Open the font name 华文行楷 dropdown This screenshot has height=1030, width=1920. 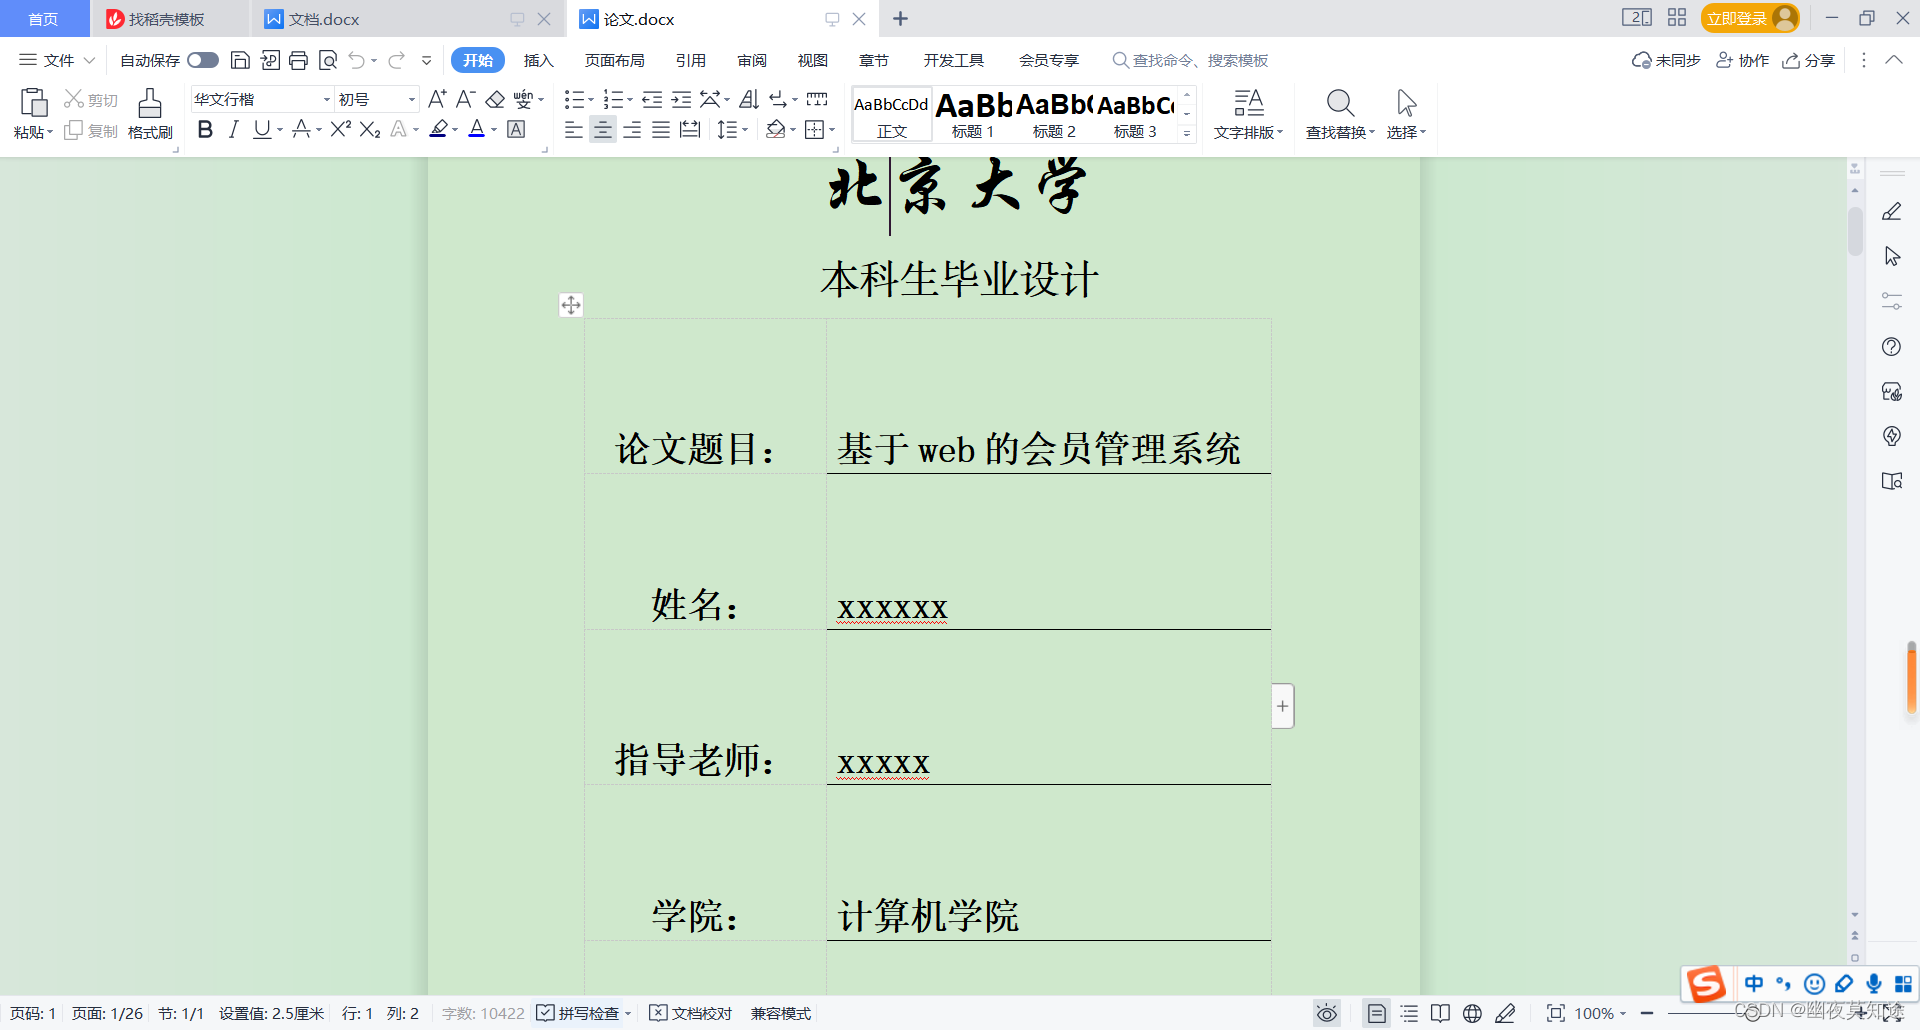pos(326,99)
